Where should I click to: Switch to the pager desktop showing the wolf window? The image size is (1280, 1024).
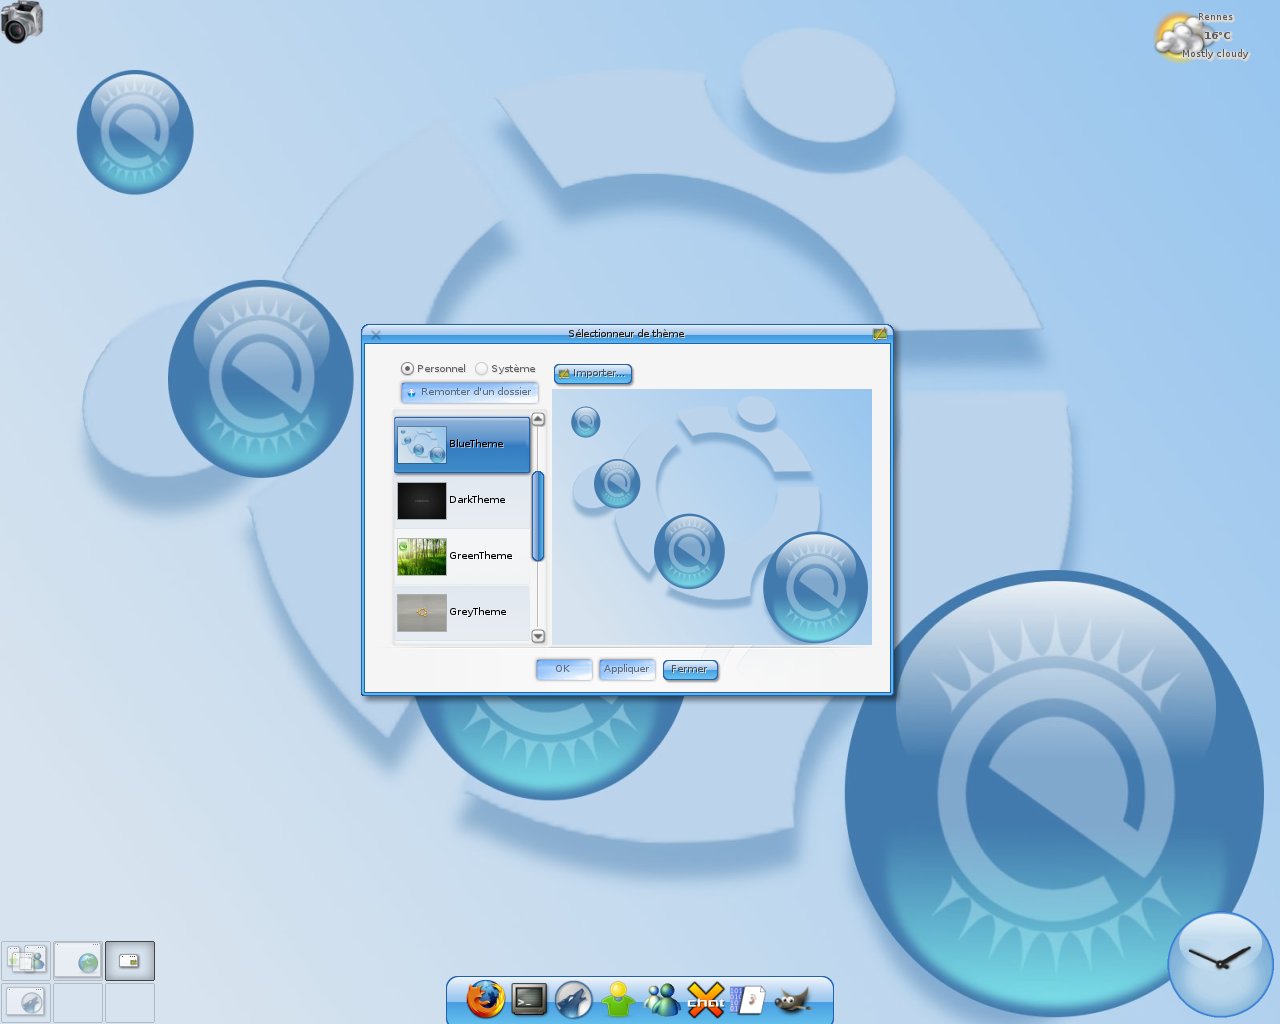pos(26,1002)
